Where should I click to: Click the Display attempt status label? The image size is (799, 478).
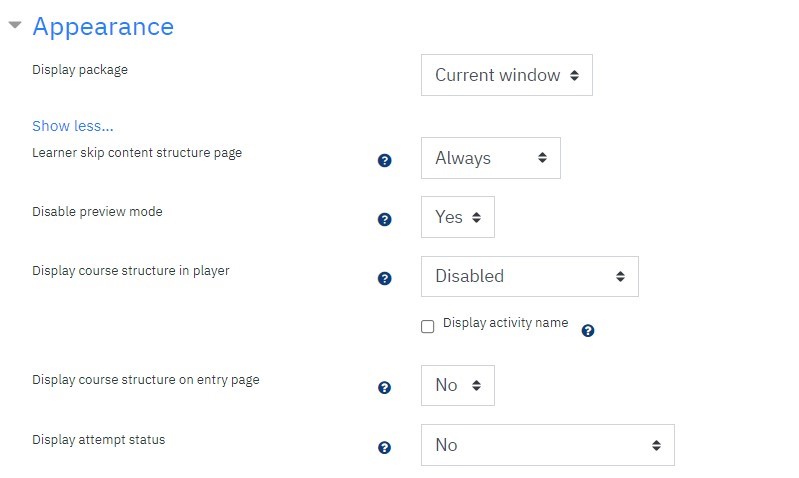pyautogui.click(x=99, y=440)
